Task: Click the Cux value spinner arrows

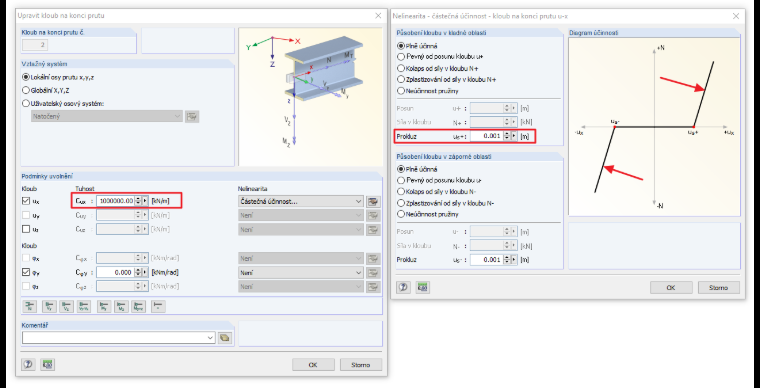Action: (138, 201)
